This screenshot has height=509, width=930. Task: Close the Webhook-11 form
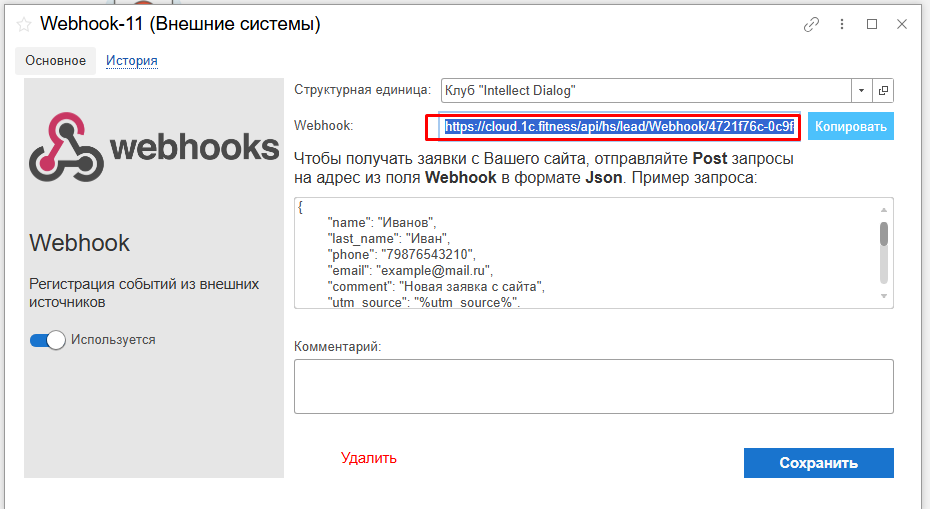902,25
